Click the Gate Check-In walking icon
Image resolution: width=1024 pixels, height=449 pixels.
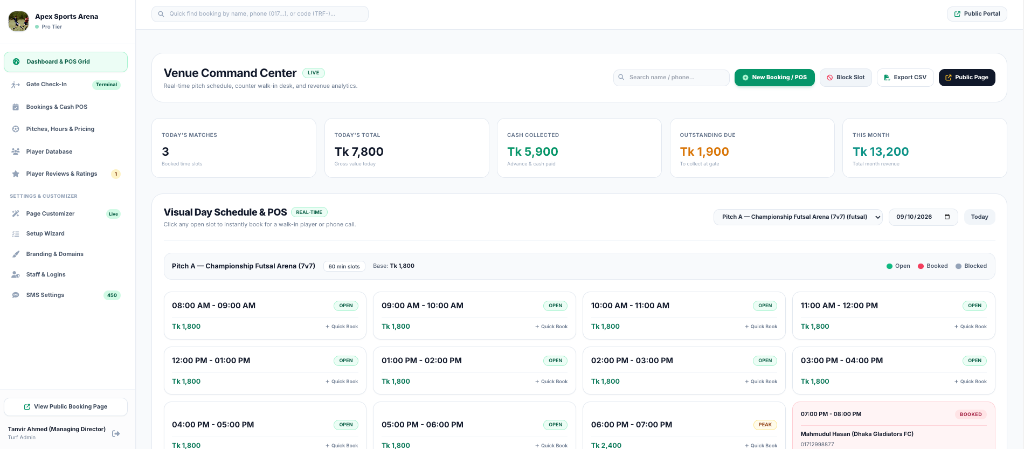point(16,84)
